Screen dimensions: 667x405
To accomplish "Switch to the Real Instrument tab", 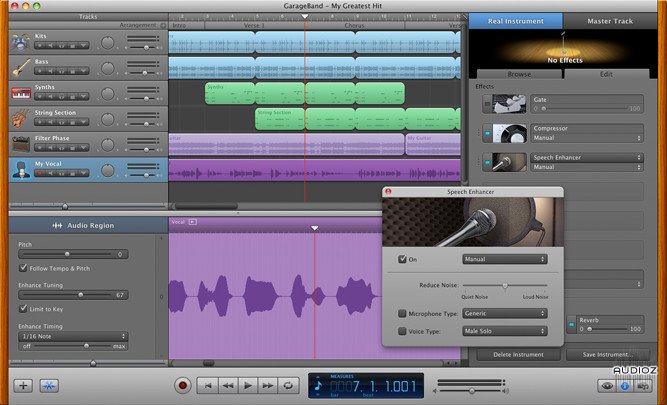I will pos(516,21).
